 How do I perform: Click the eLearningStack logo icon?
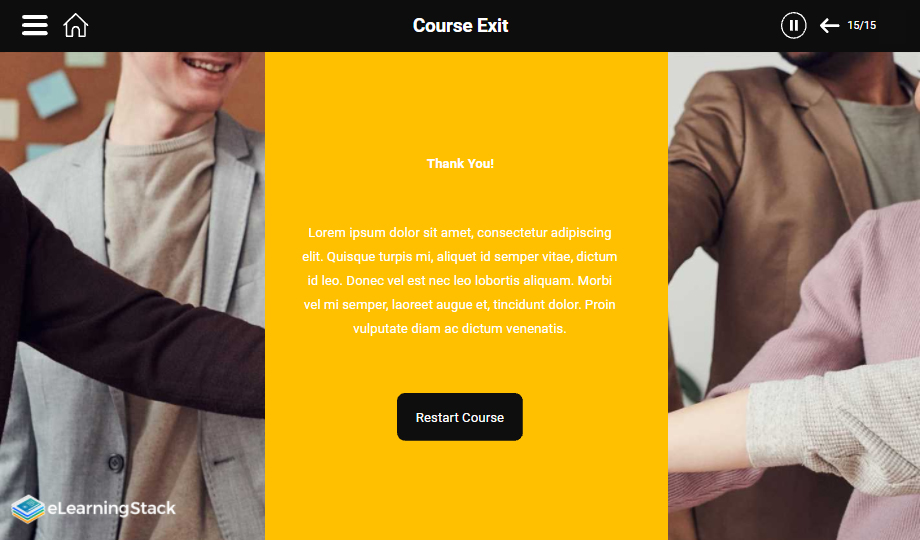tap(28, 508)
